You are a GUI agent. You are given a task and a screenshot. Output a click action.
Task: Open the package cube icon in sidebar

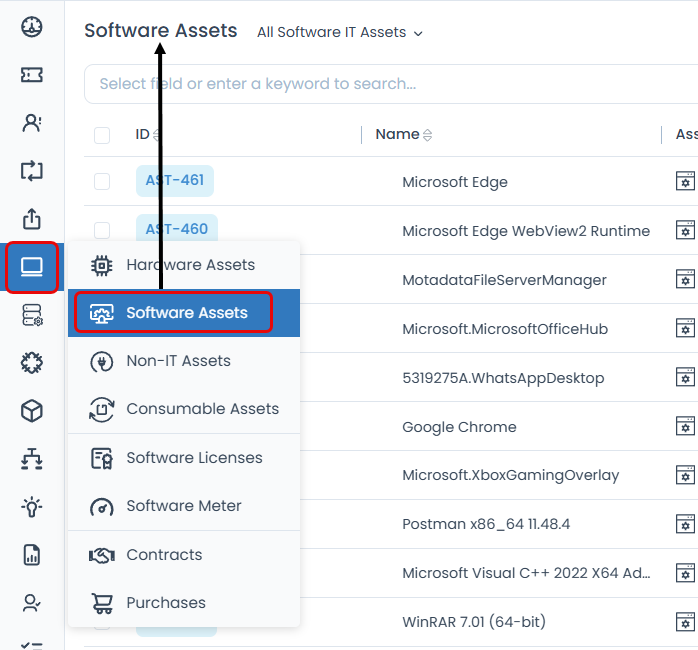(32, 411)
